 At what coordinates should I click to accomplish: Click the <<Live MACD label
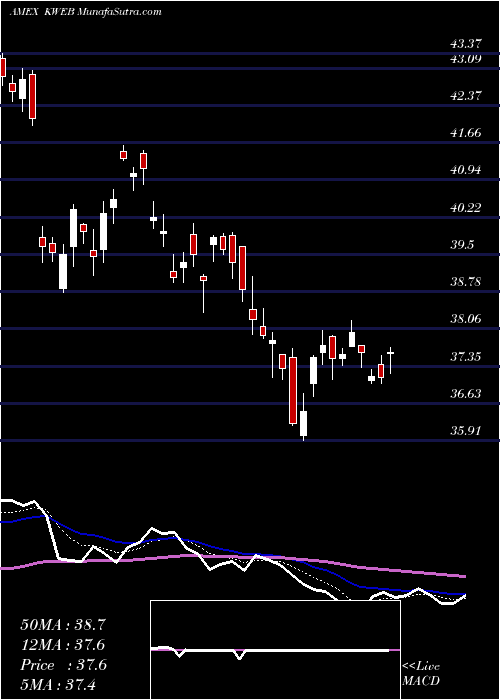pyautogui.click(x=421, y=674)
